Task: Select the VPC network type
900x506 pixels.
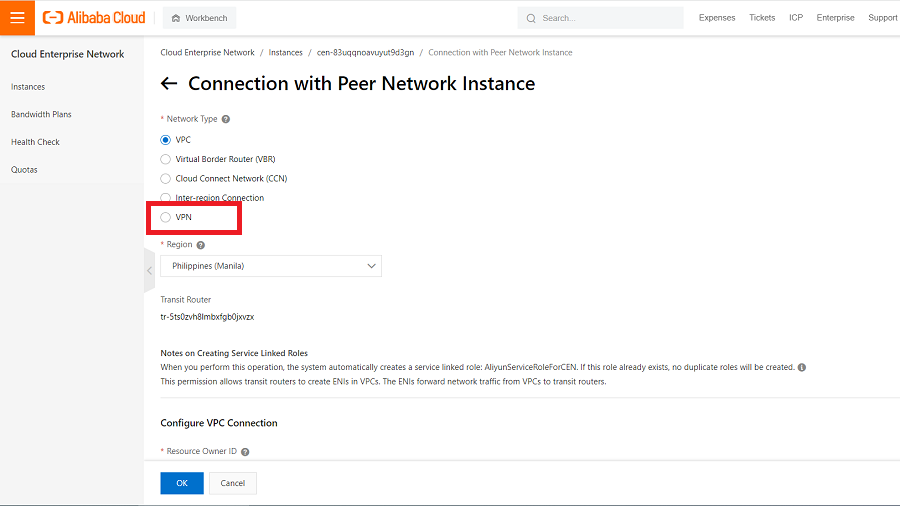Action: (x=166, y=140)
